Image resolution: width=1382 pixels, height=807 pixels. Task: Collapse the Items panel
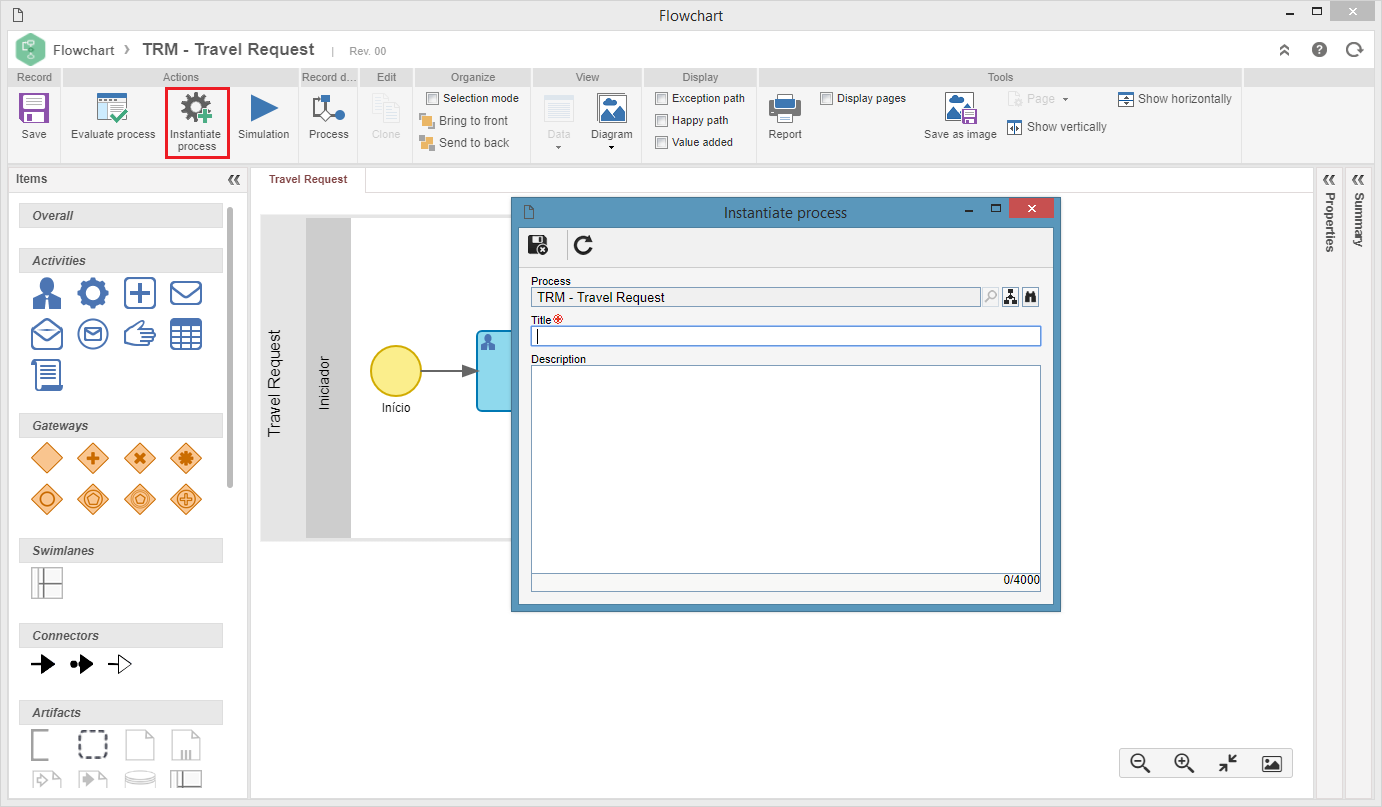click(234, 180)
